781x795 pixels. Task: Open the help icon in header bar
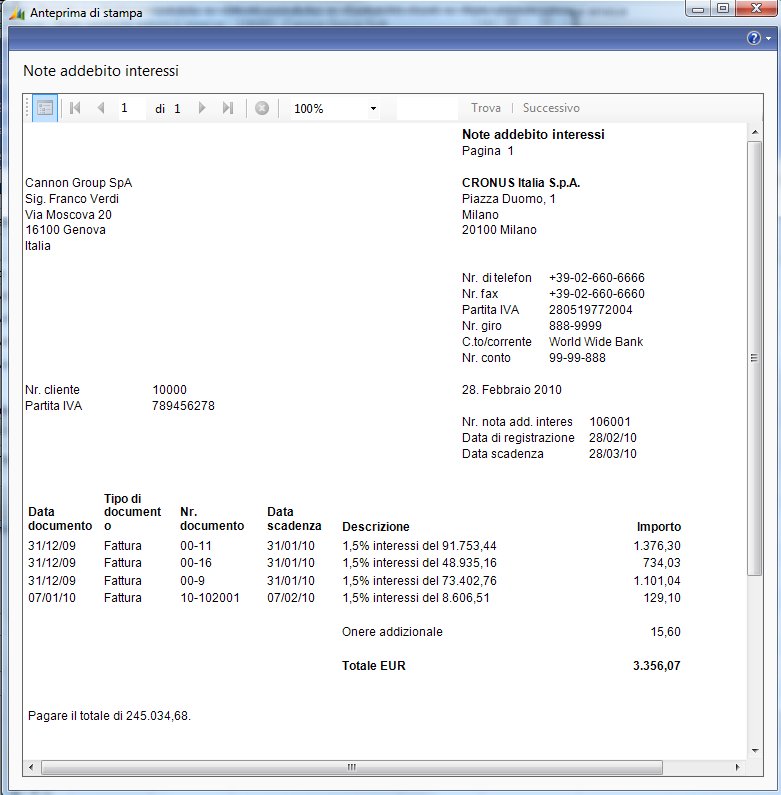tap(754, 38)
